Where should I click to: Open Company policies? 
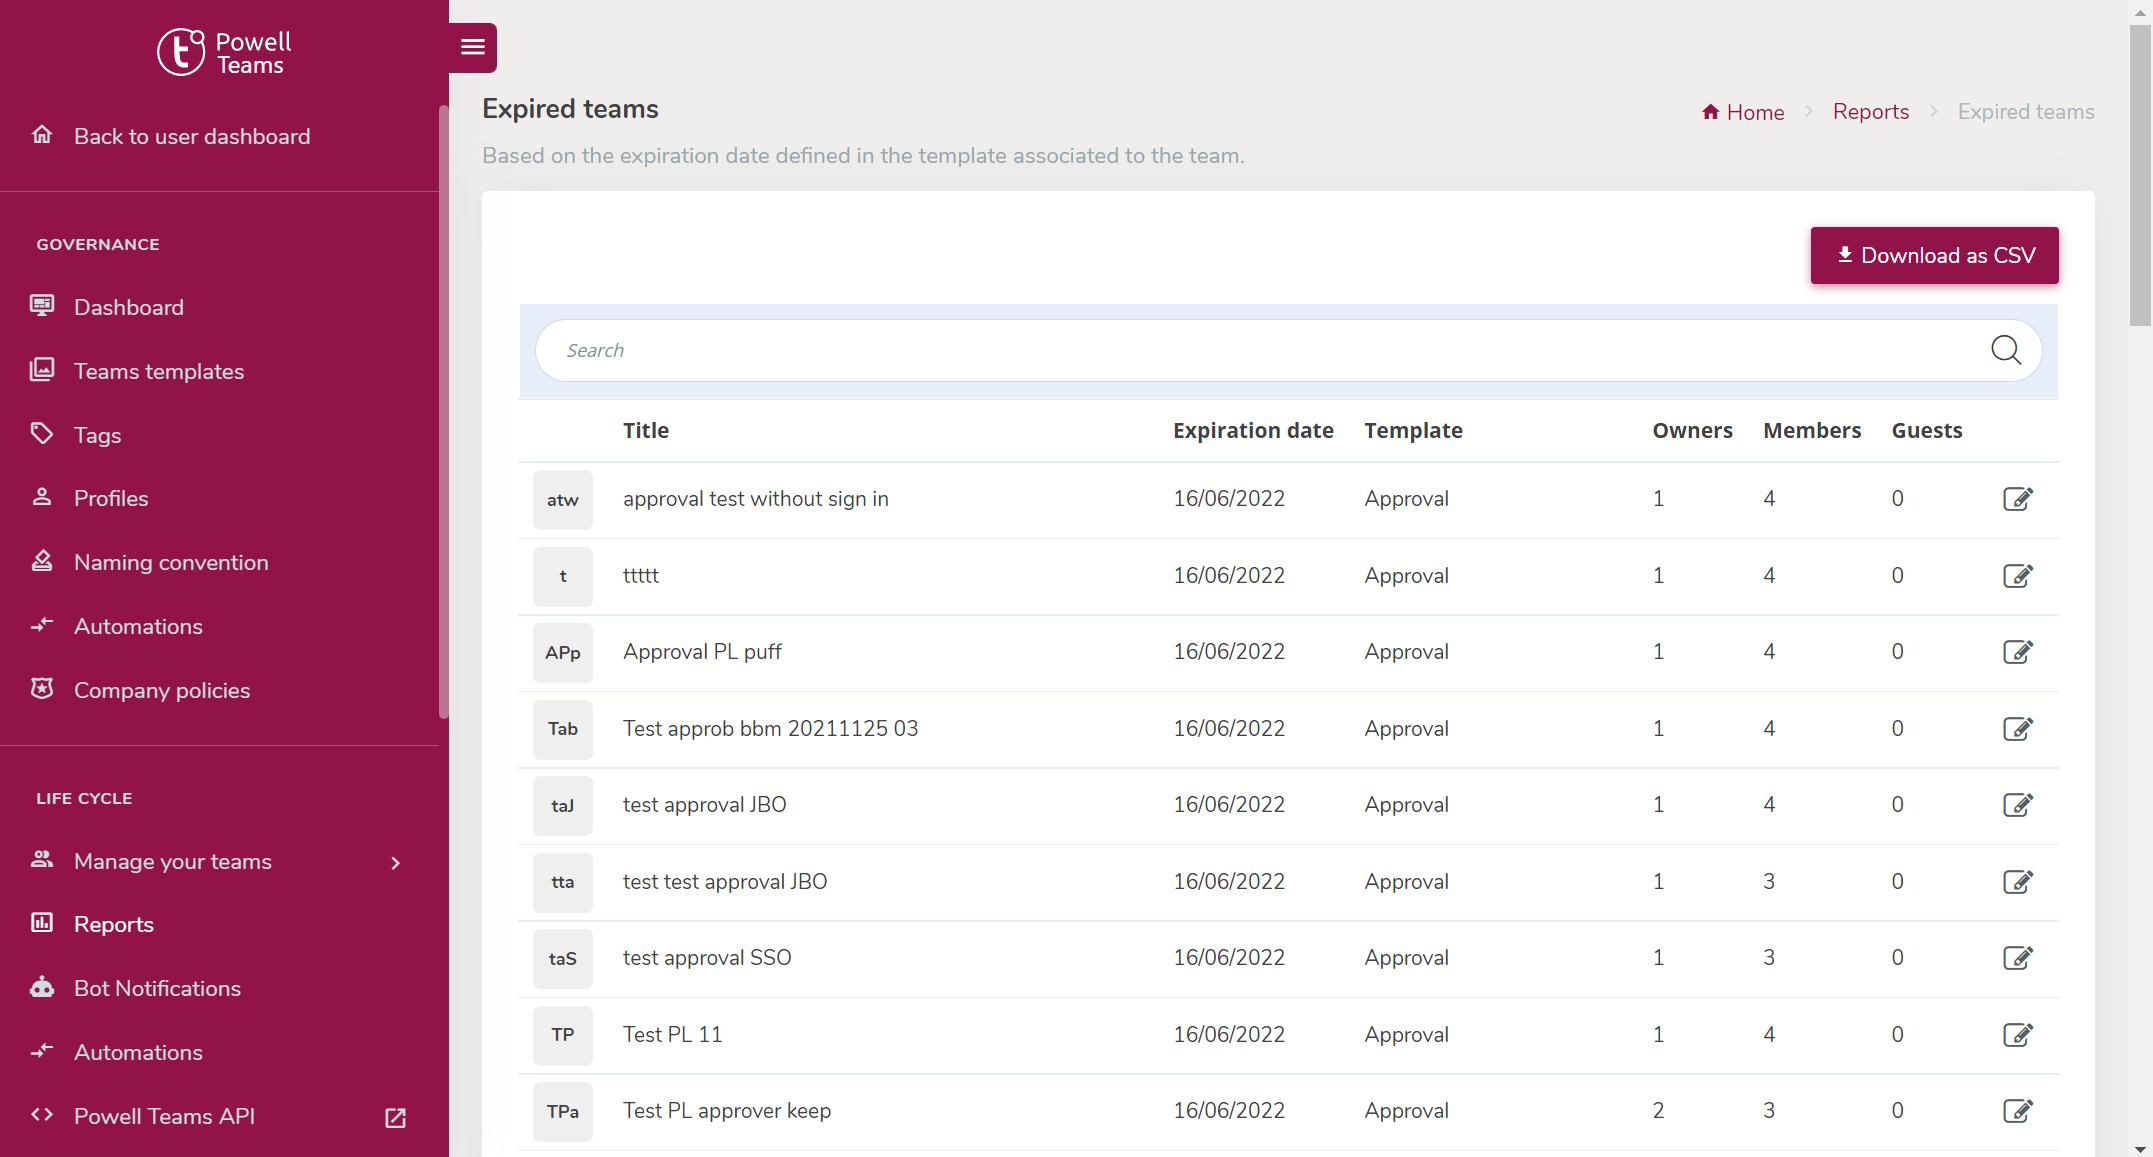[162, 690]
